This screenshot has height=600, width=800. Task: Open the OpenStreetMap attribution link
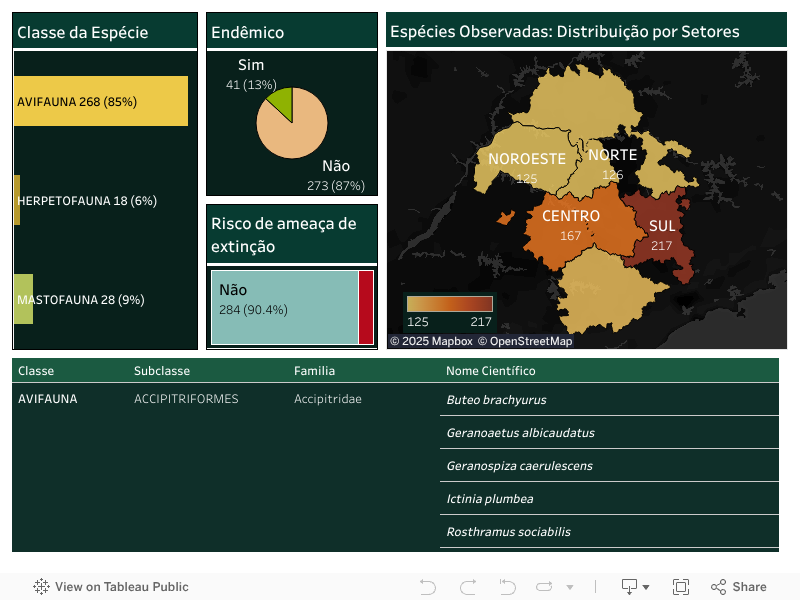[525, 341]
